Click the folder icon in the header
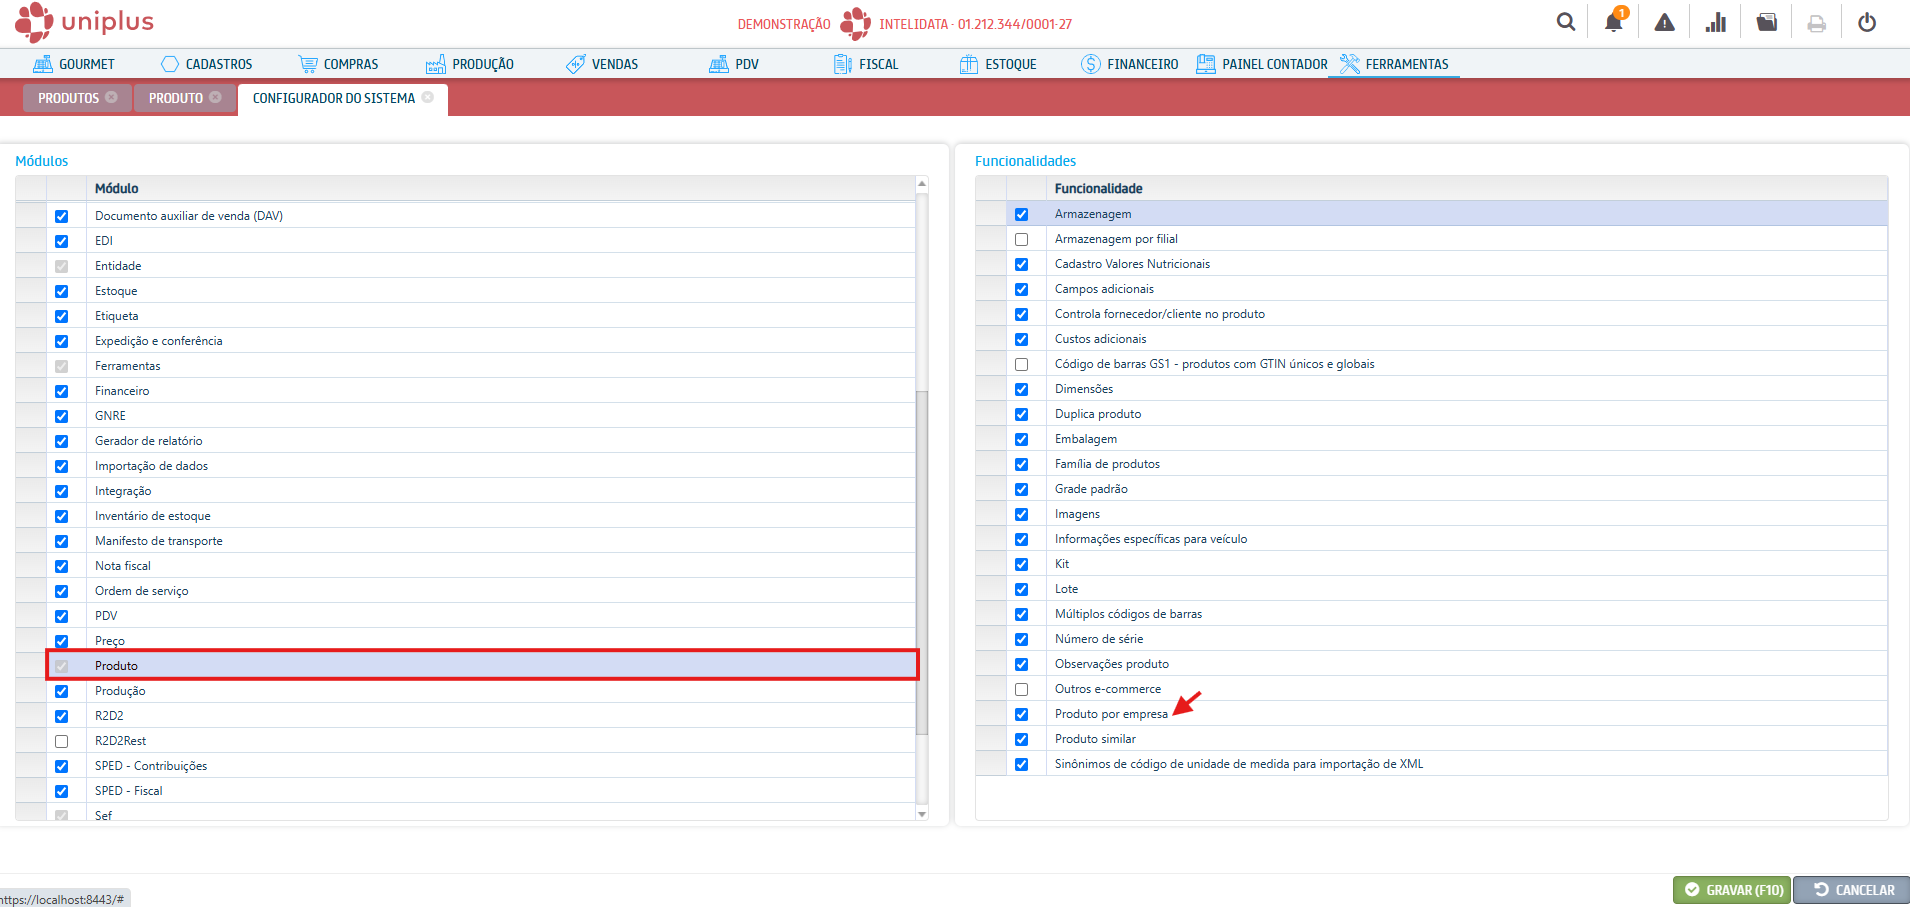This screenshot has width=1910, height=907. click(x=1767, y=22)
